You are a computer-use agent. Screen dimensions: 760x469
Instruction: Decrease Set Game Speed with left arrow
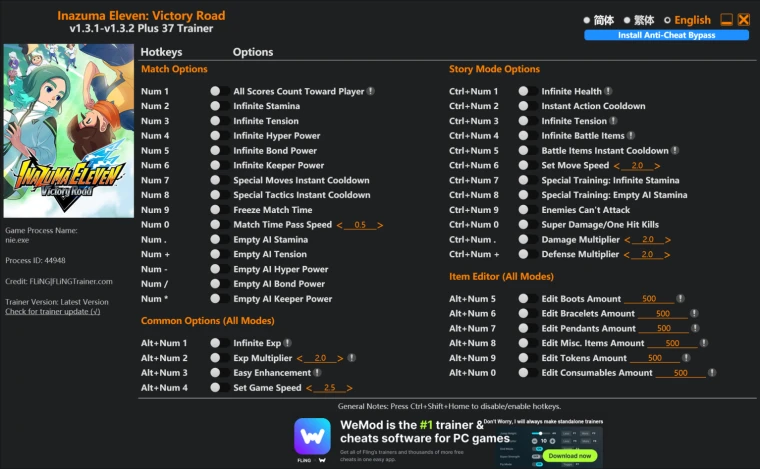coord(309,388)
